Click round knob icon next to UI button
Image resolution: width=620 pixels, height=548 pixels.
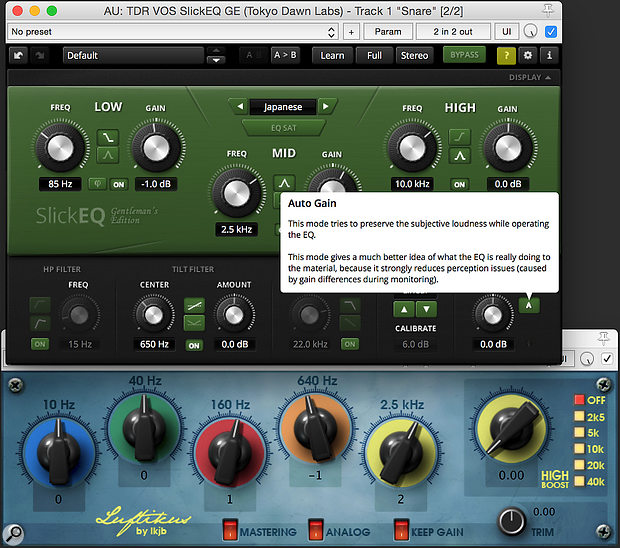click(530, 32)
